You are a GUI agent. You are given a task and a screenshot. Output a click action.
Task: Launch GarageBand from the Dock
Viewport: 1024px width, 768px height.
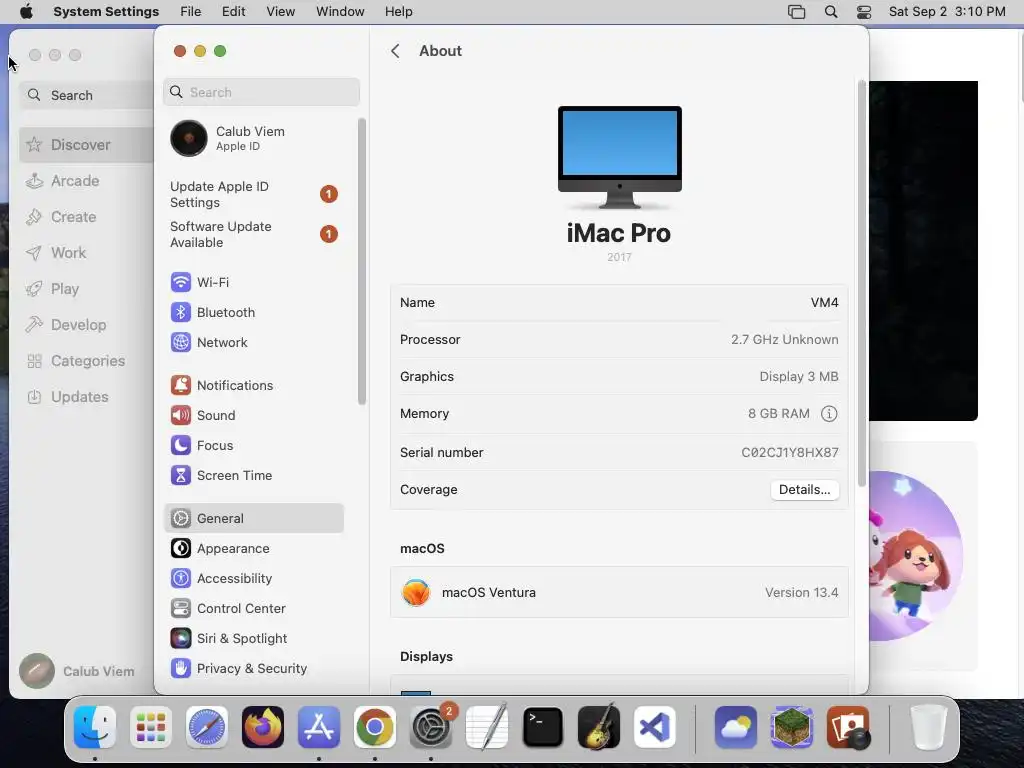click(599, 727)
